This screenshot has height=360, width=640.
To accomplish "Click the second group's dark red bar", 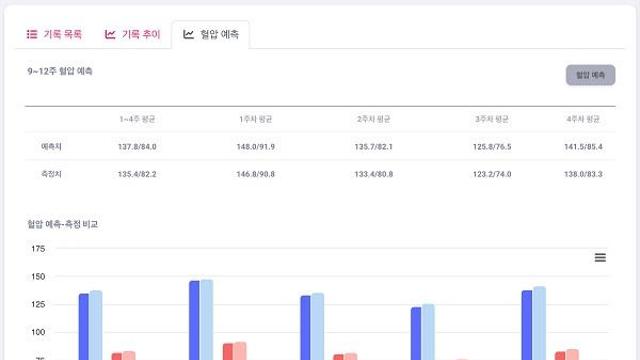I will 228,351.
